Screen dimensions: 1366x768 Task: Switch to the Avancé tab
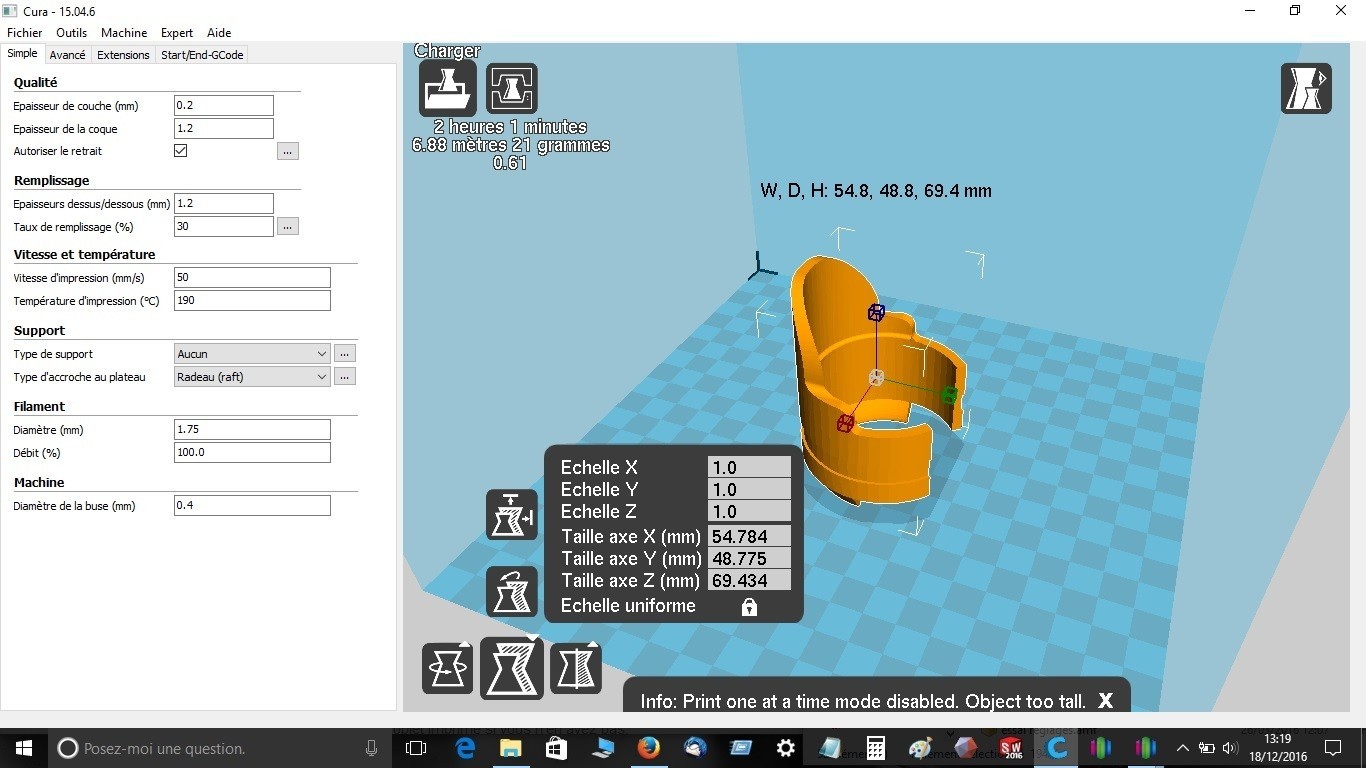(67, 55)
